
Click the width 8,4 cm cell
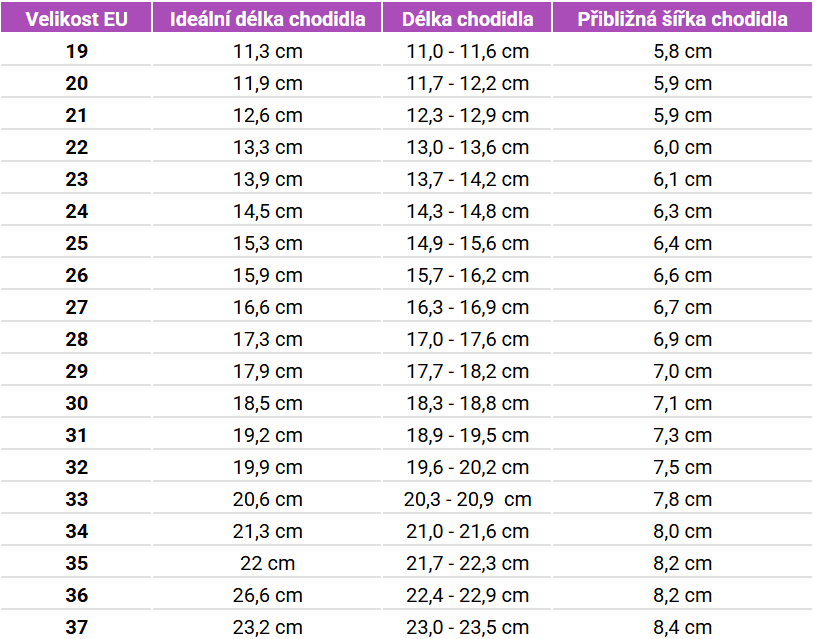(x=682, y=627)
